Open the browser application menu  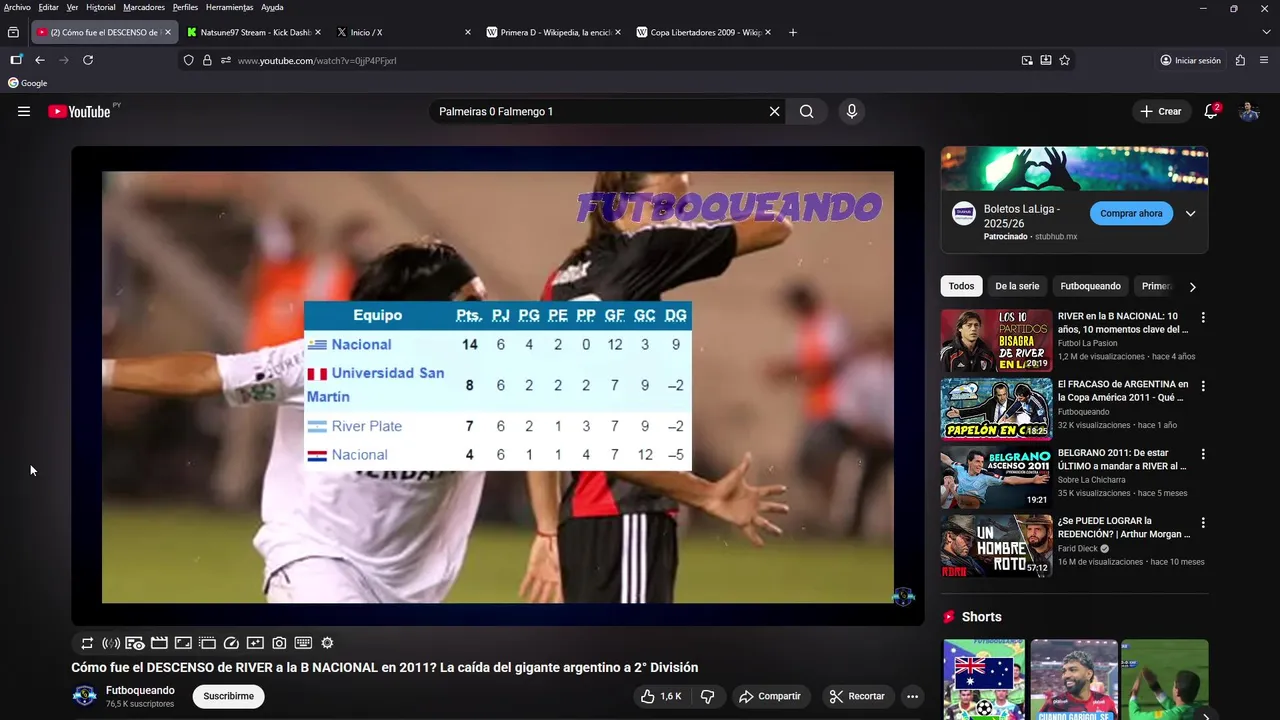click(x=1264, y=60)
